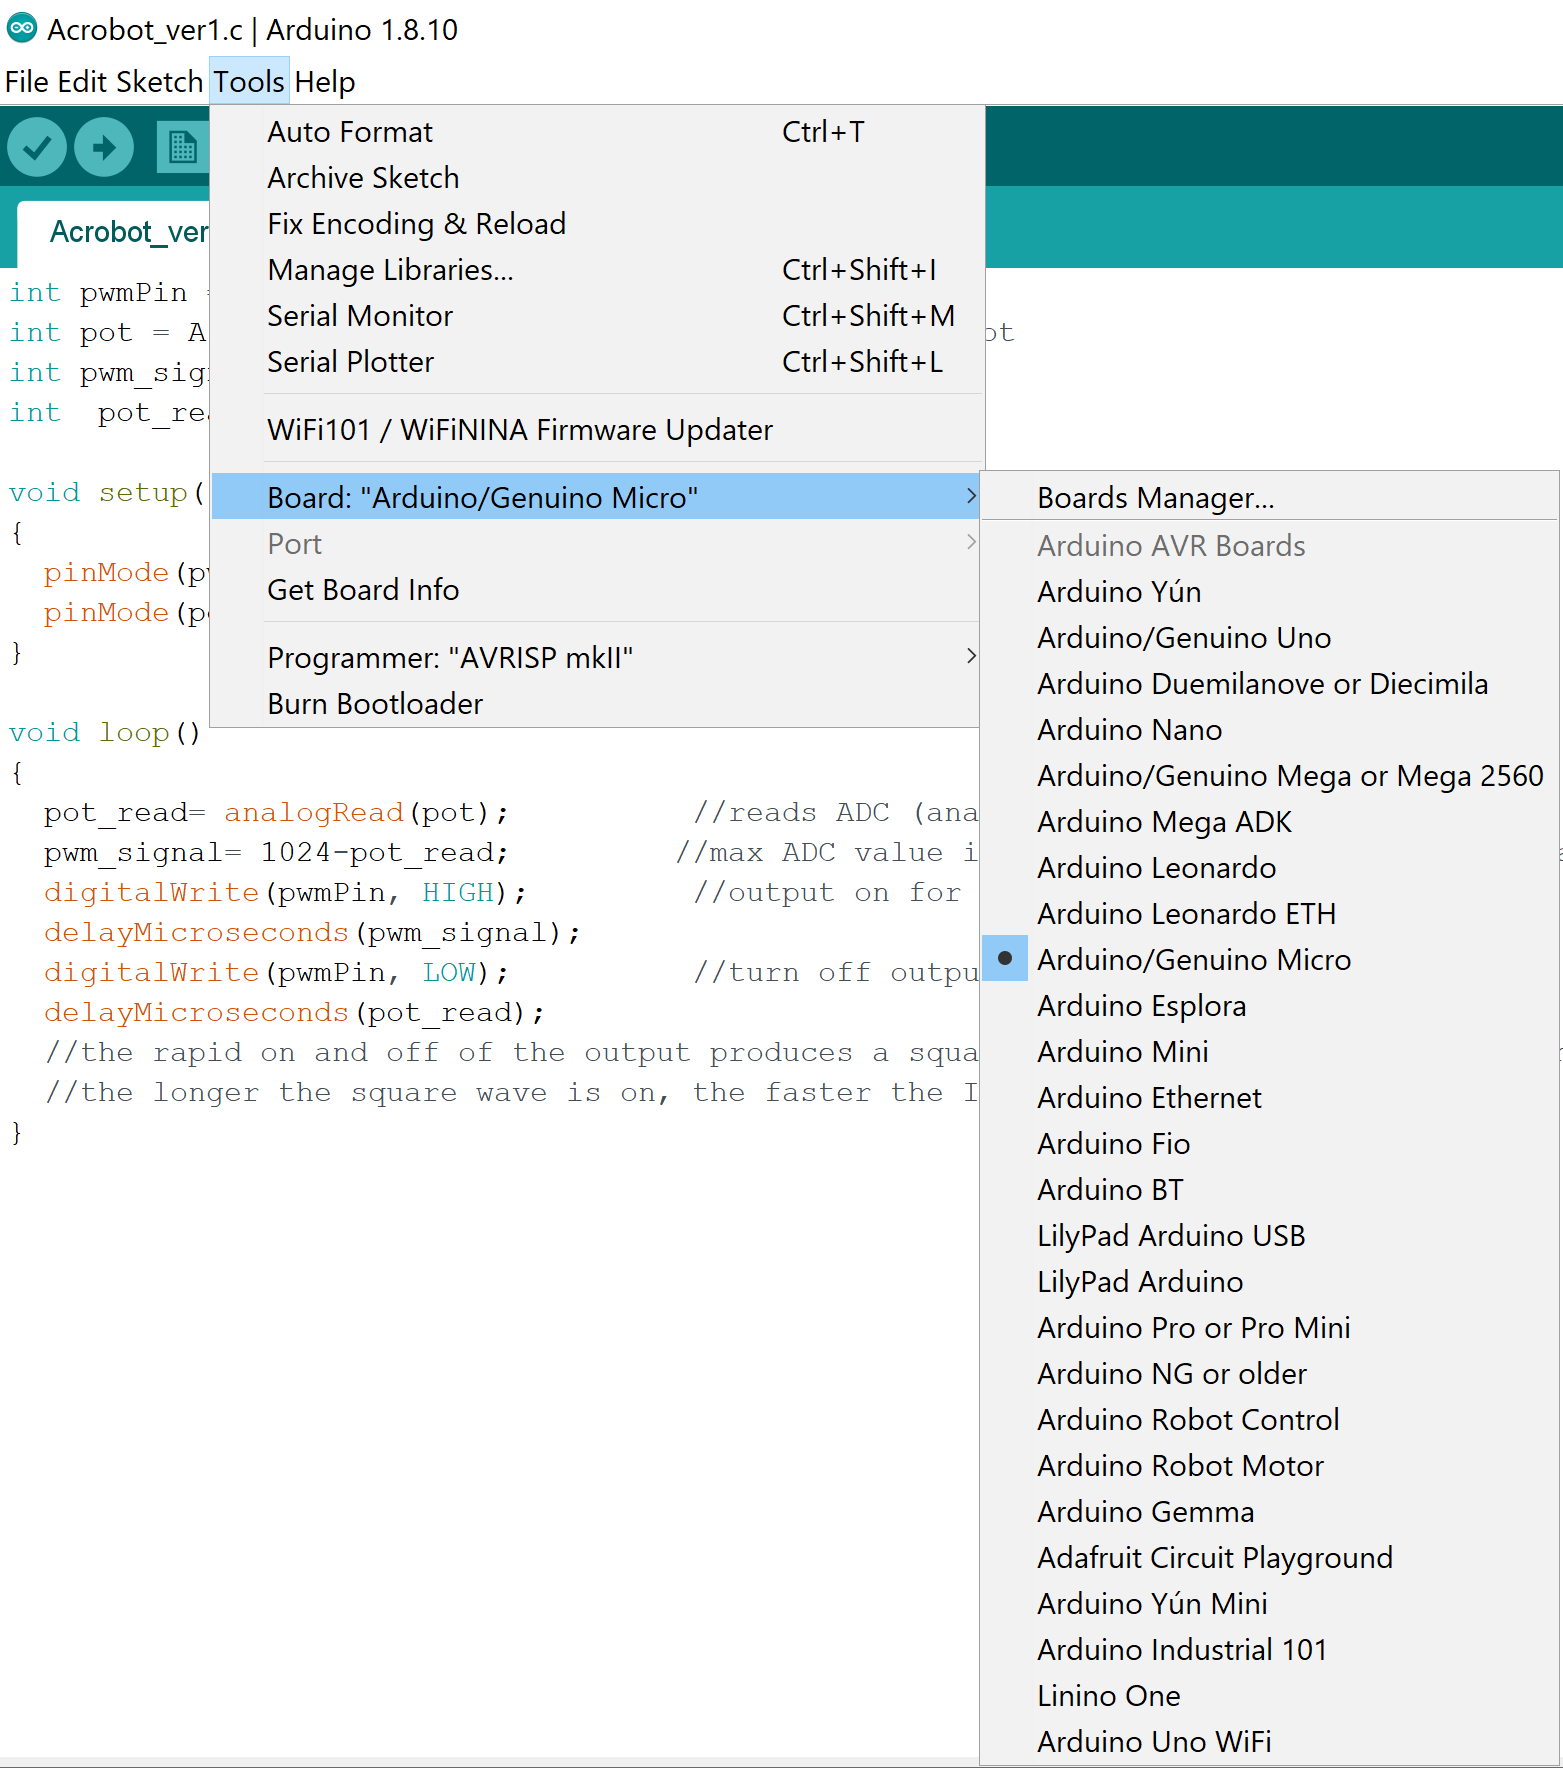The image size is (1563, 1768).
Task: Select the plain LilyPad Arduino board
Action: pos(1270,1281)
